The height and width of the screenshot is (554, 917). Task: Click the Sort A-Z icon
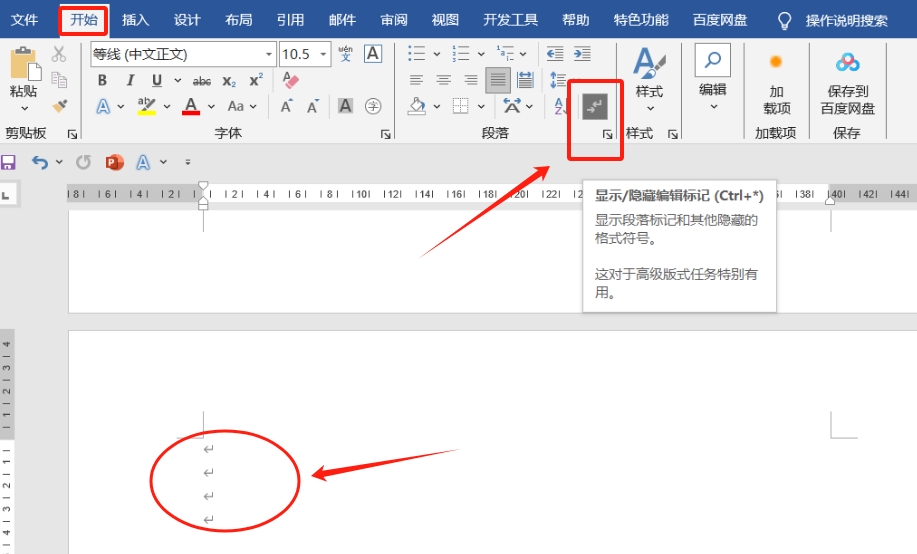[x=560, y=106]
